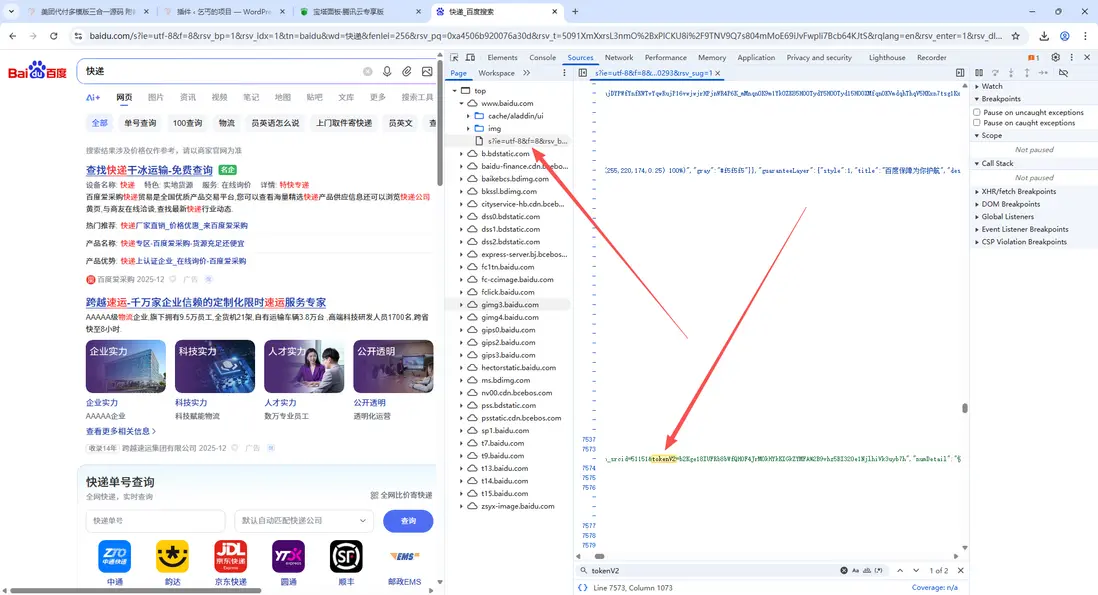Click the voice search microphone on Baidu
Viewport: 1098px width, 595px height.
coord(387,71)
